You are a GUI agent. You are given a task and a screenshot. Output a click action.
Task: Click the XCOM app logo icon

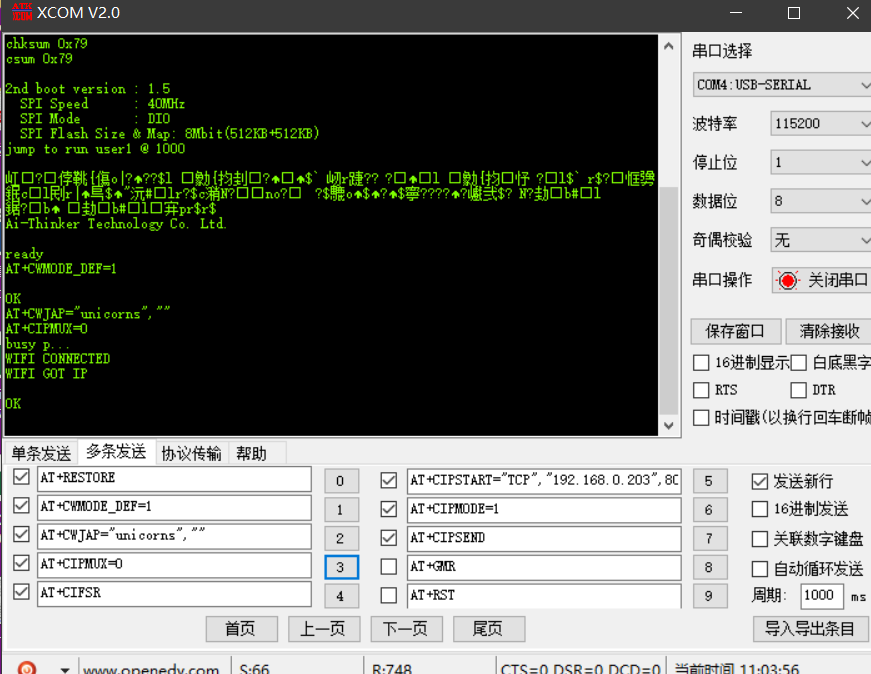(x=22, y=12)
